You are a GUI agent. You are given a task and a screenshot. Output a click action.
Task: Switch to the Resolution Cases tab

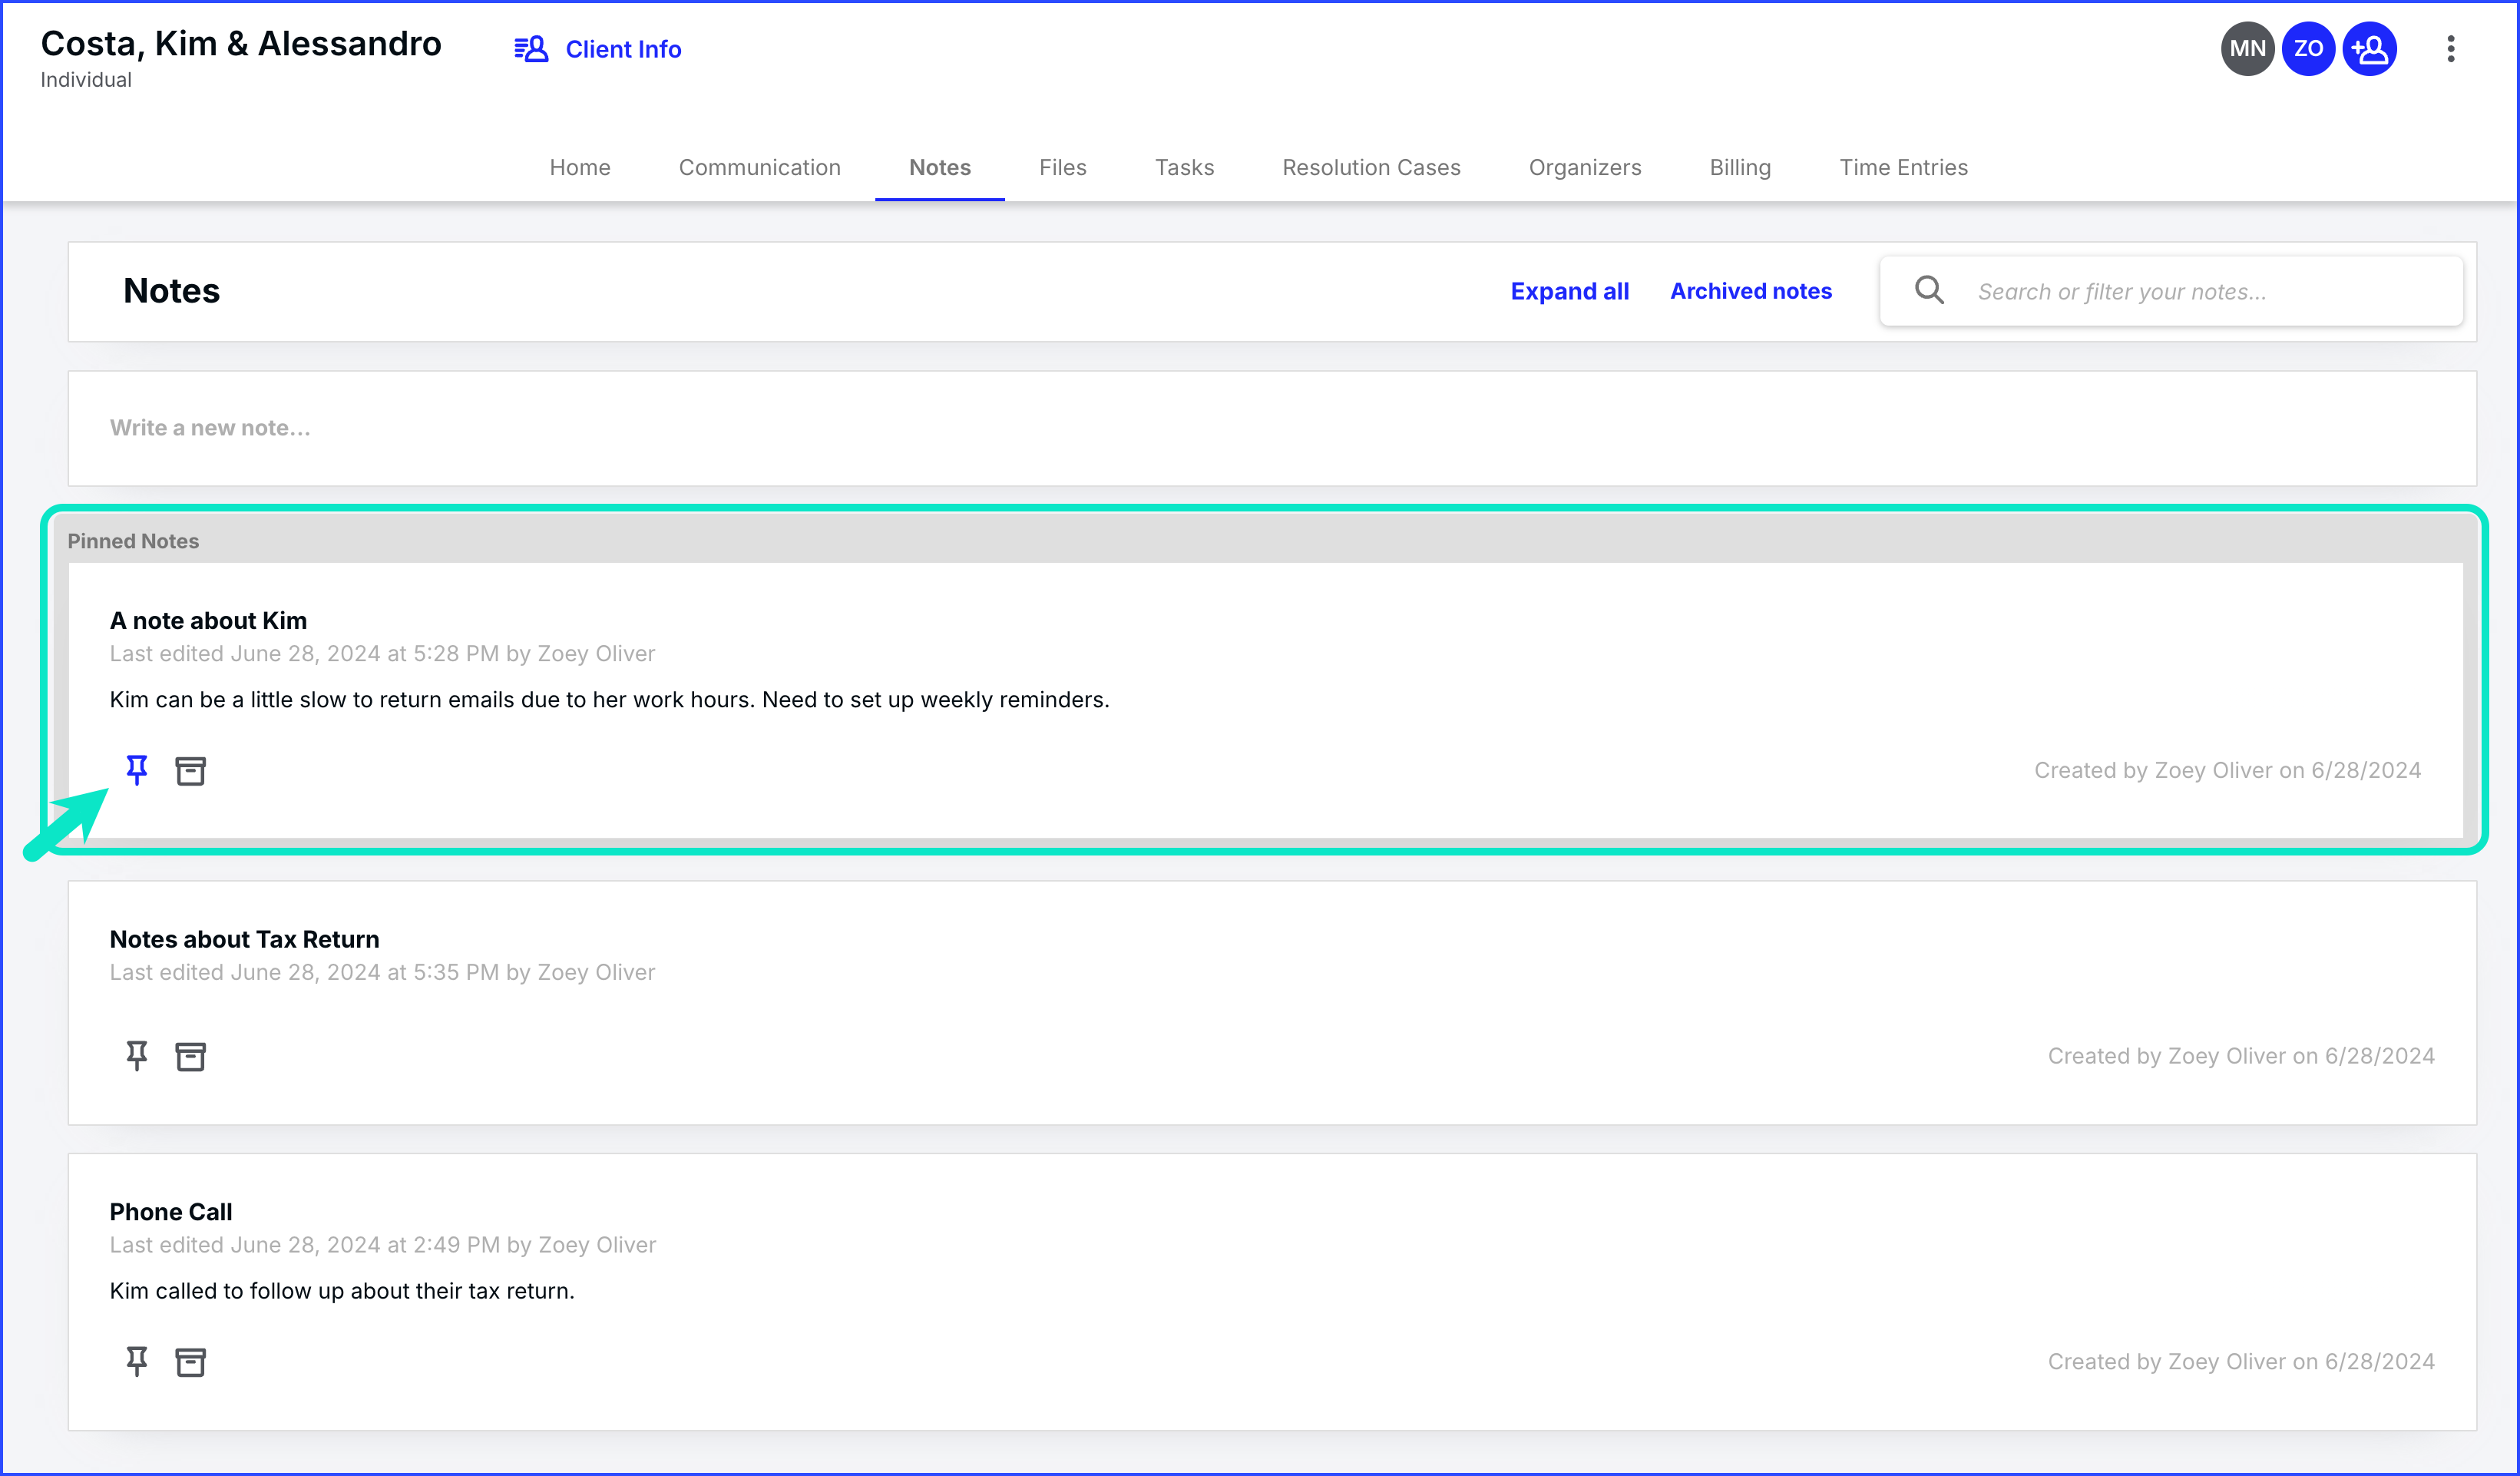tap(1371, 167)
